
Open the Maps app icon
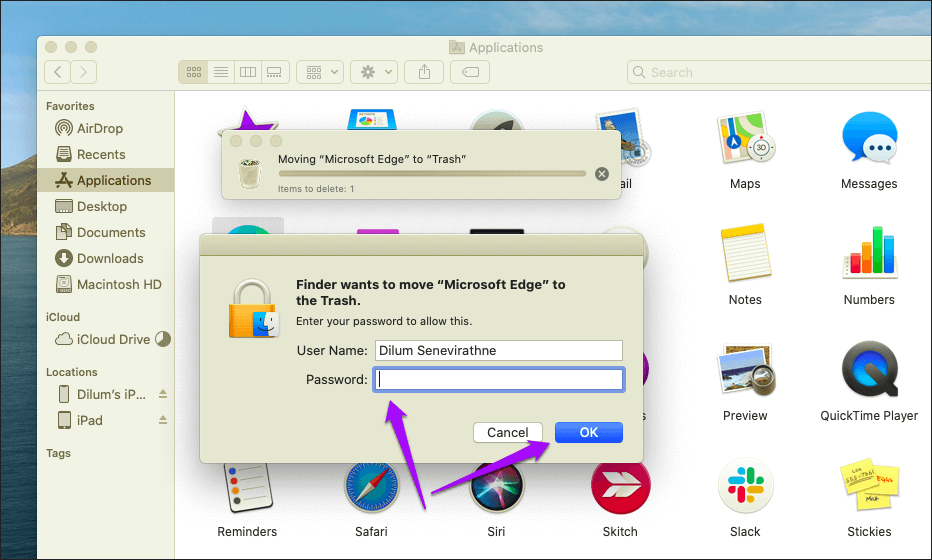[745, 138]
